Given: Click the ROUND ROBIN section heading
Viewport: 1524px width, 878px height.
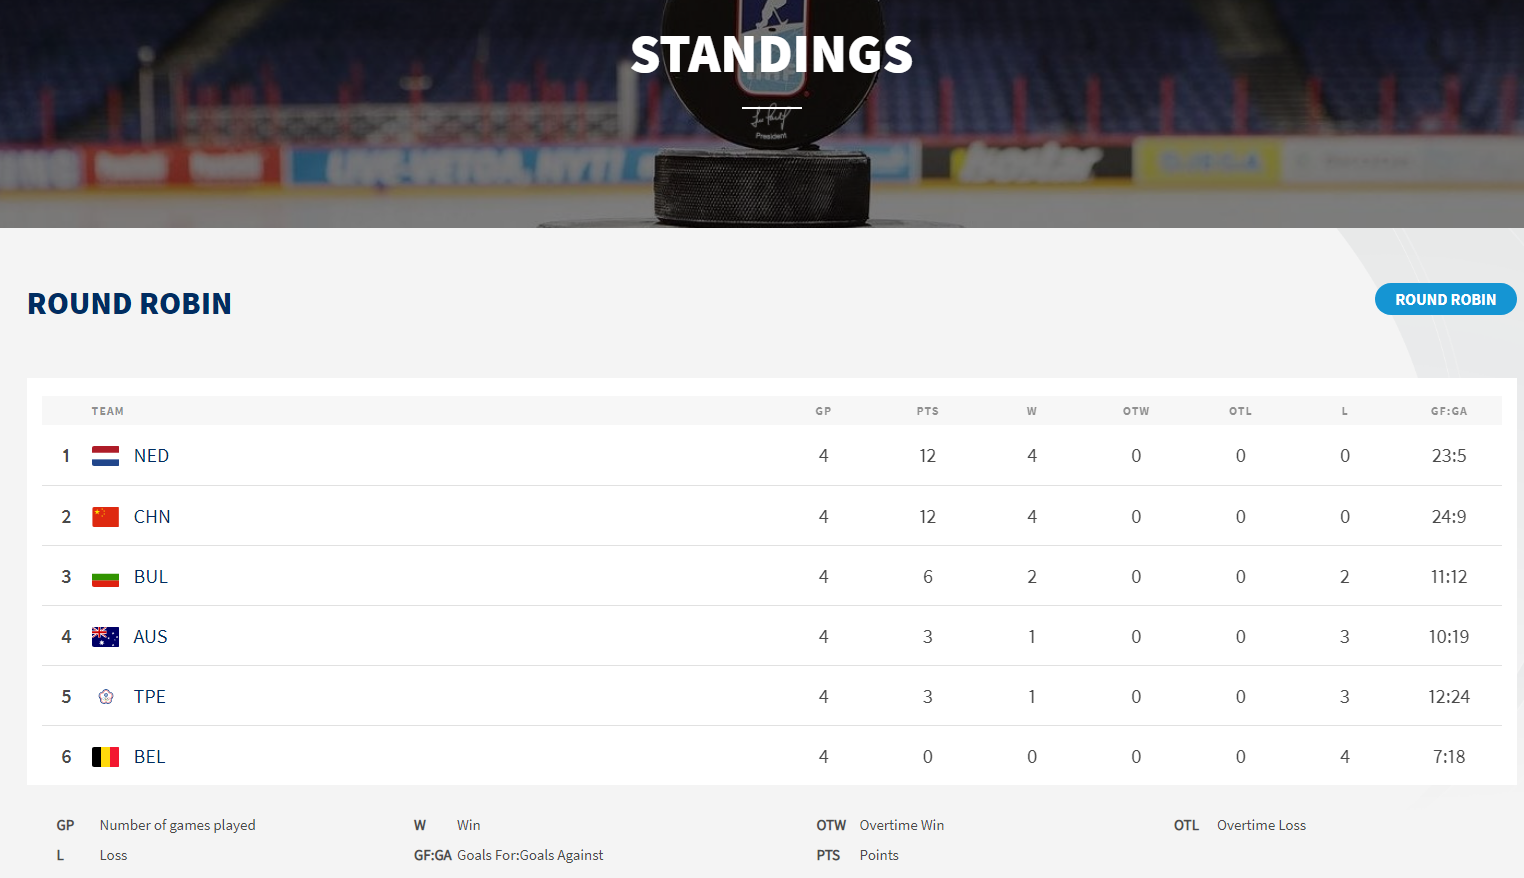Looking at the screenshot, I should pos(129,303).
